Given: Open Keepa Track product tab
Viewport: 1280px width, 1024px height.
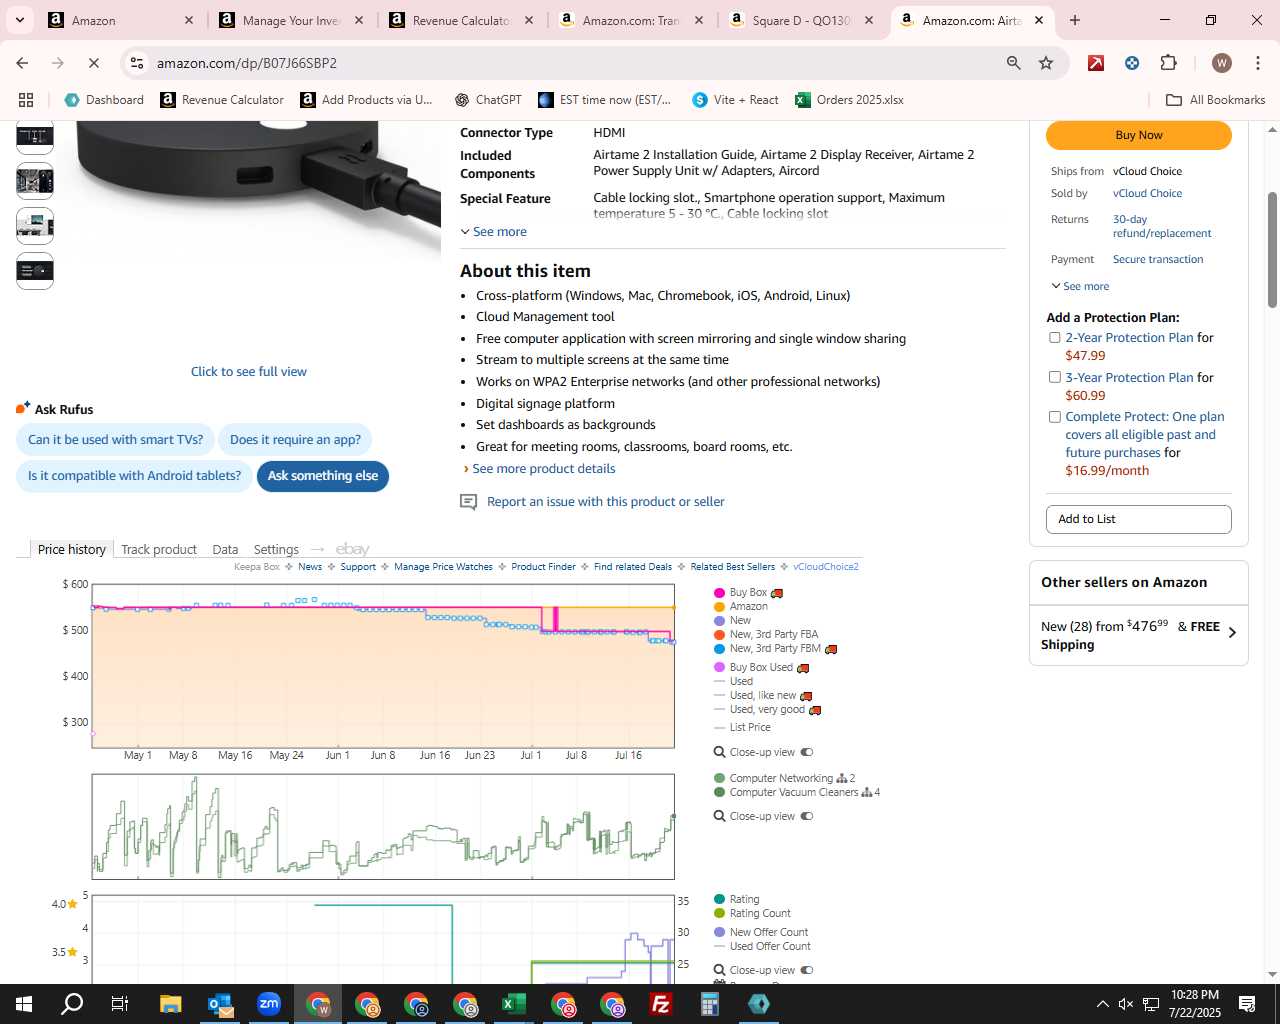Looking at the screenshot, I should (159, 549).
